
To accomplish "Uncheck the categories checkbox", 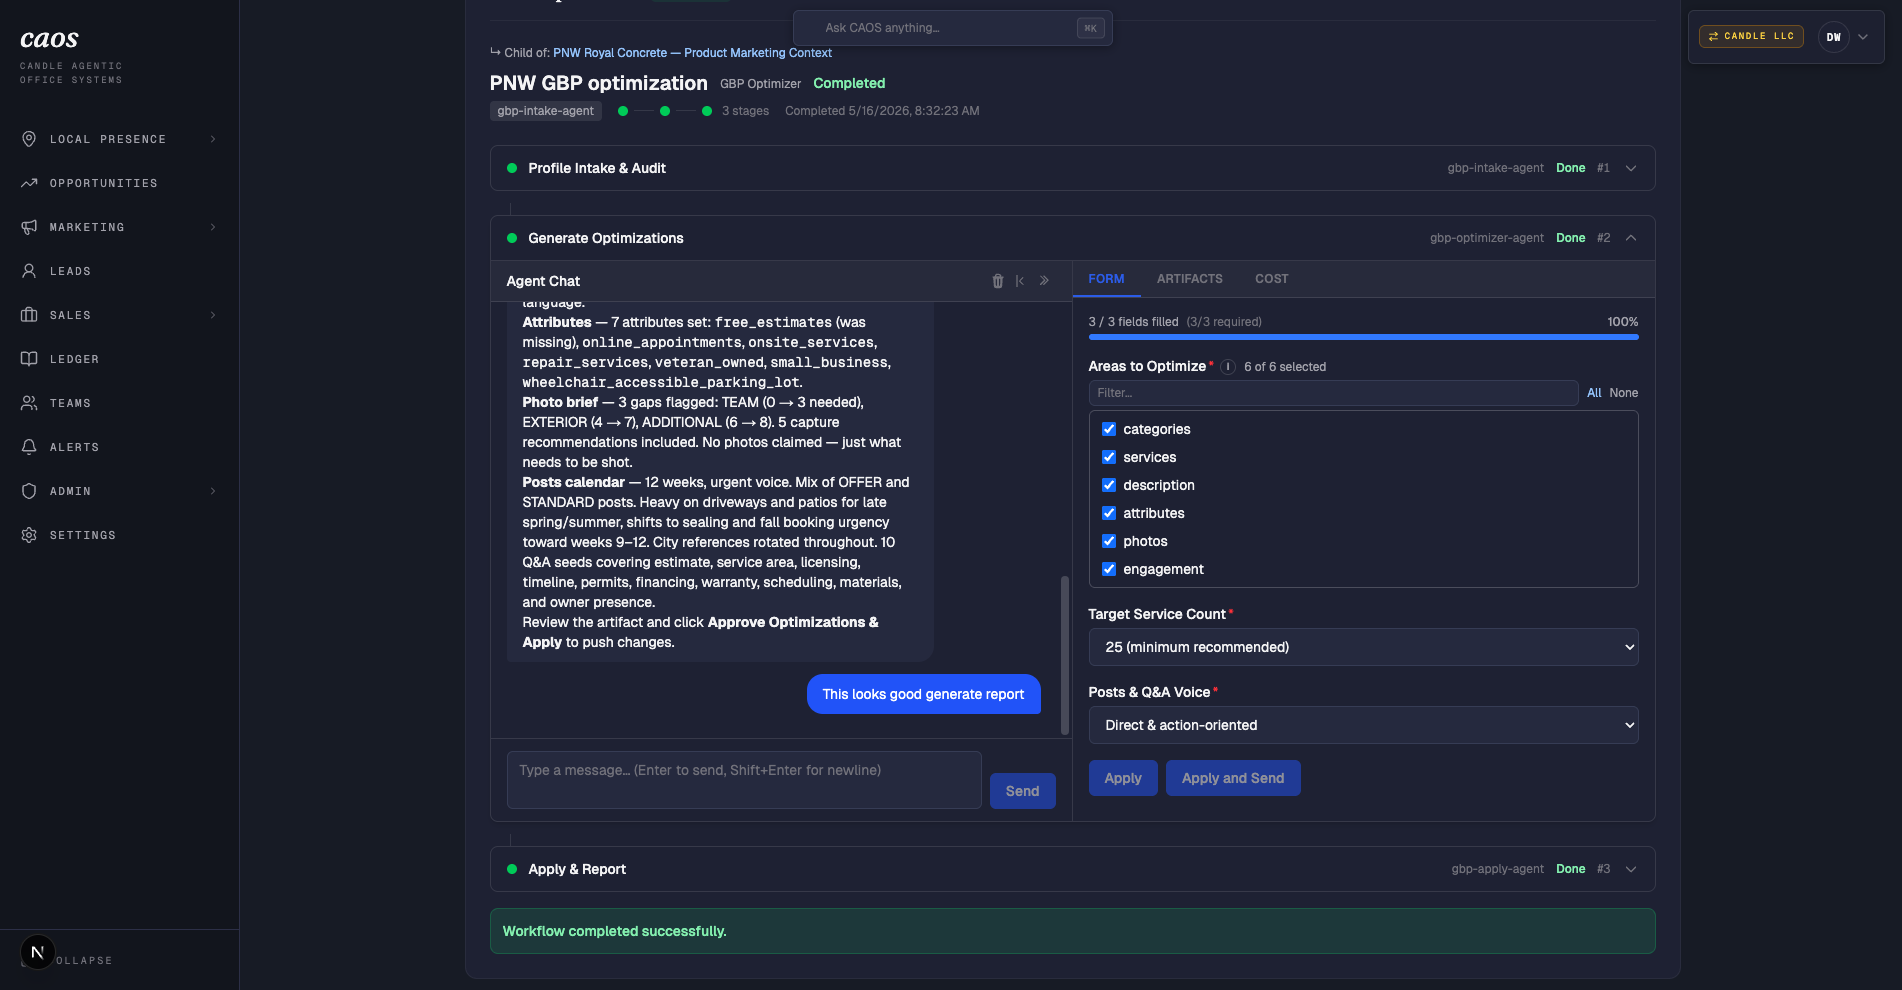I will pos(1109,429).
